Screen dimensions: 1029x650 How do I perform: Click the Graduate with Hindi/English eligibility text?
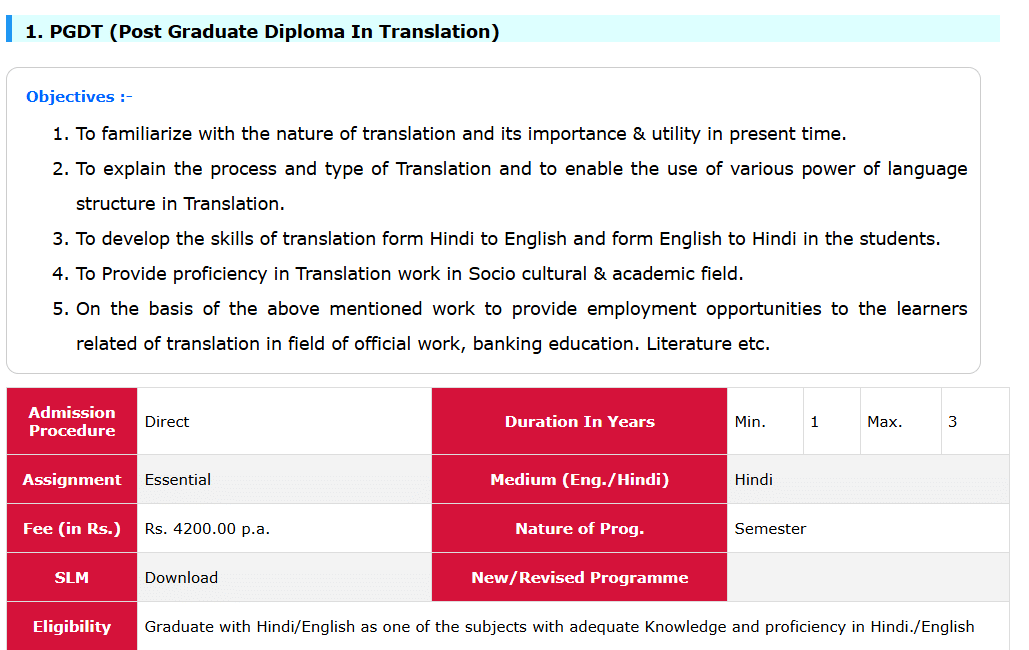click(559, 627)
